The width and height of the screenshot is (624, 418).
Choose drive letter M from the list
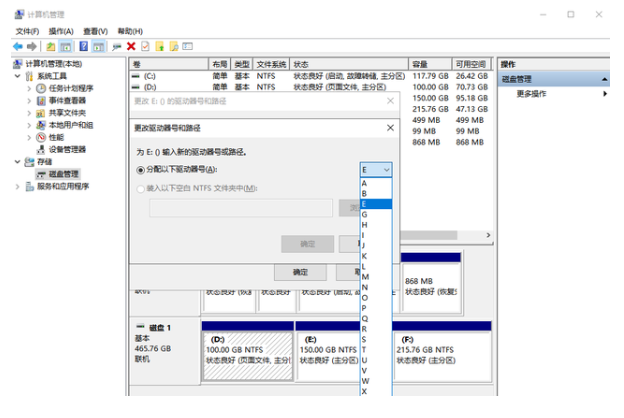click(x=376, y=277)
